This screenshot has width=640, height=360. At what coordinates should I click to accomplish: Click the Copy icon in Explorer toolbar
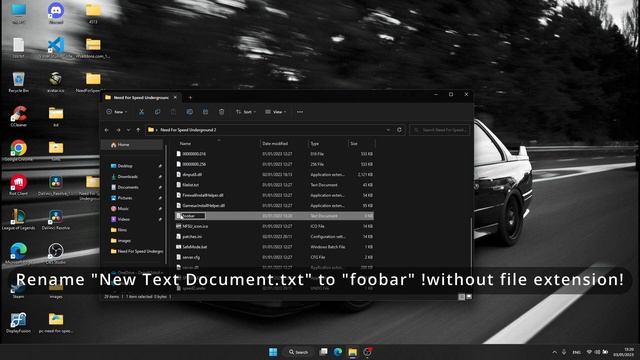coord(158,112)
